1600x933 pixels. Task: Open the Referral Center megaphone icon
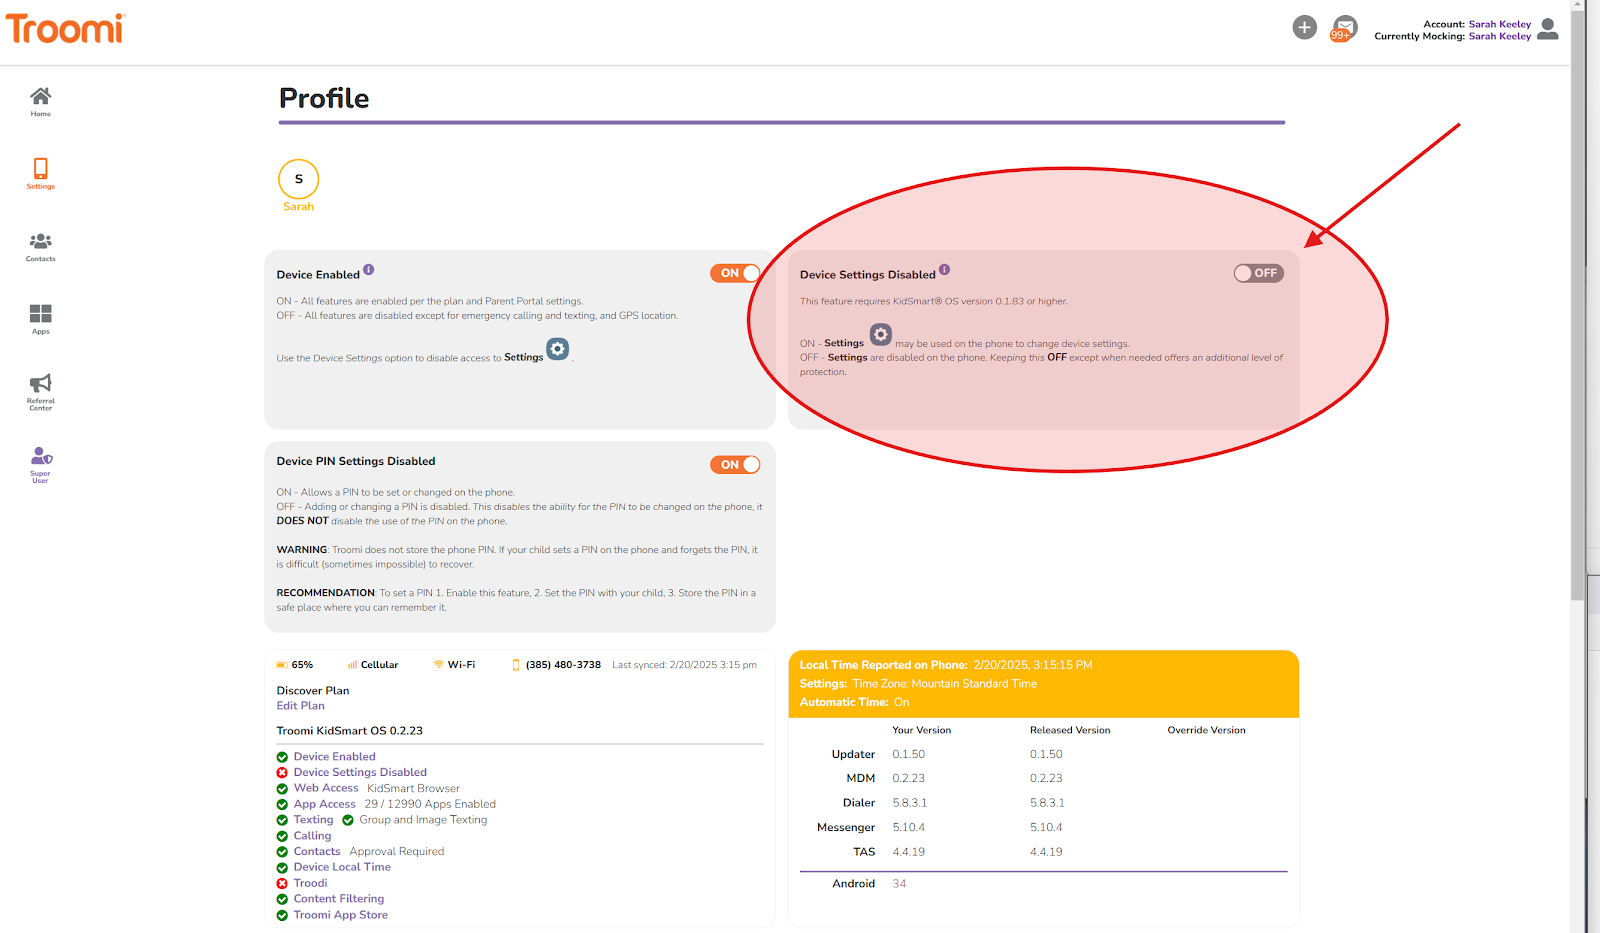coord(40,391)
